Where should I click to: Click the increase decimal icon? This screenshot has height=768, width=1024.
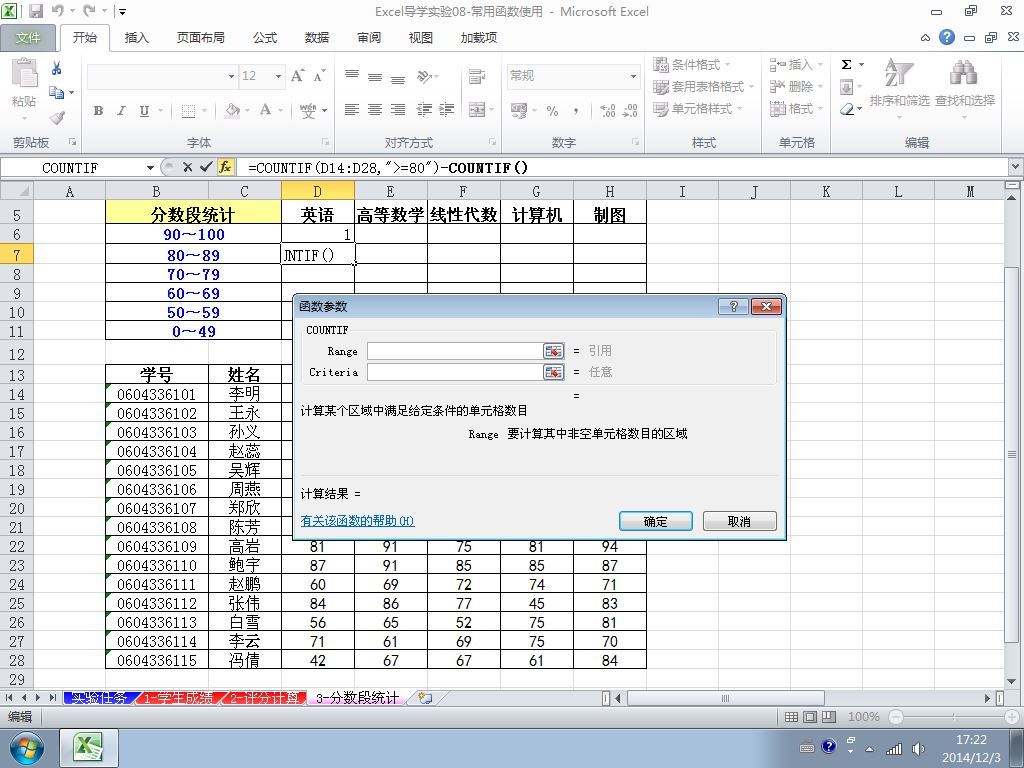[607, 110]
